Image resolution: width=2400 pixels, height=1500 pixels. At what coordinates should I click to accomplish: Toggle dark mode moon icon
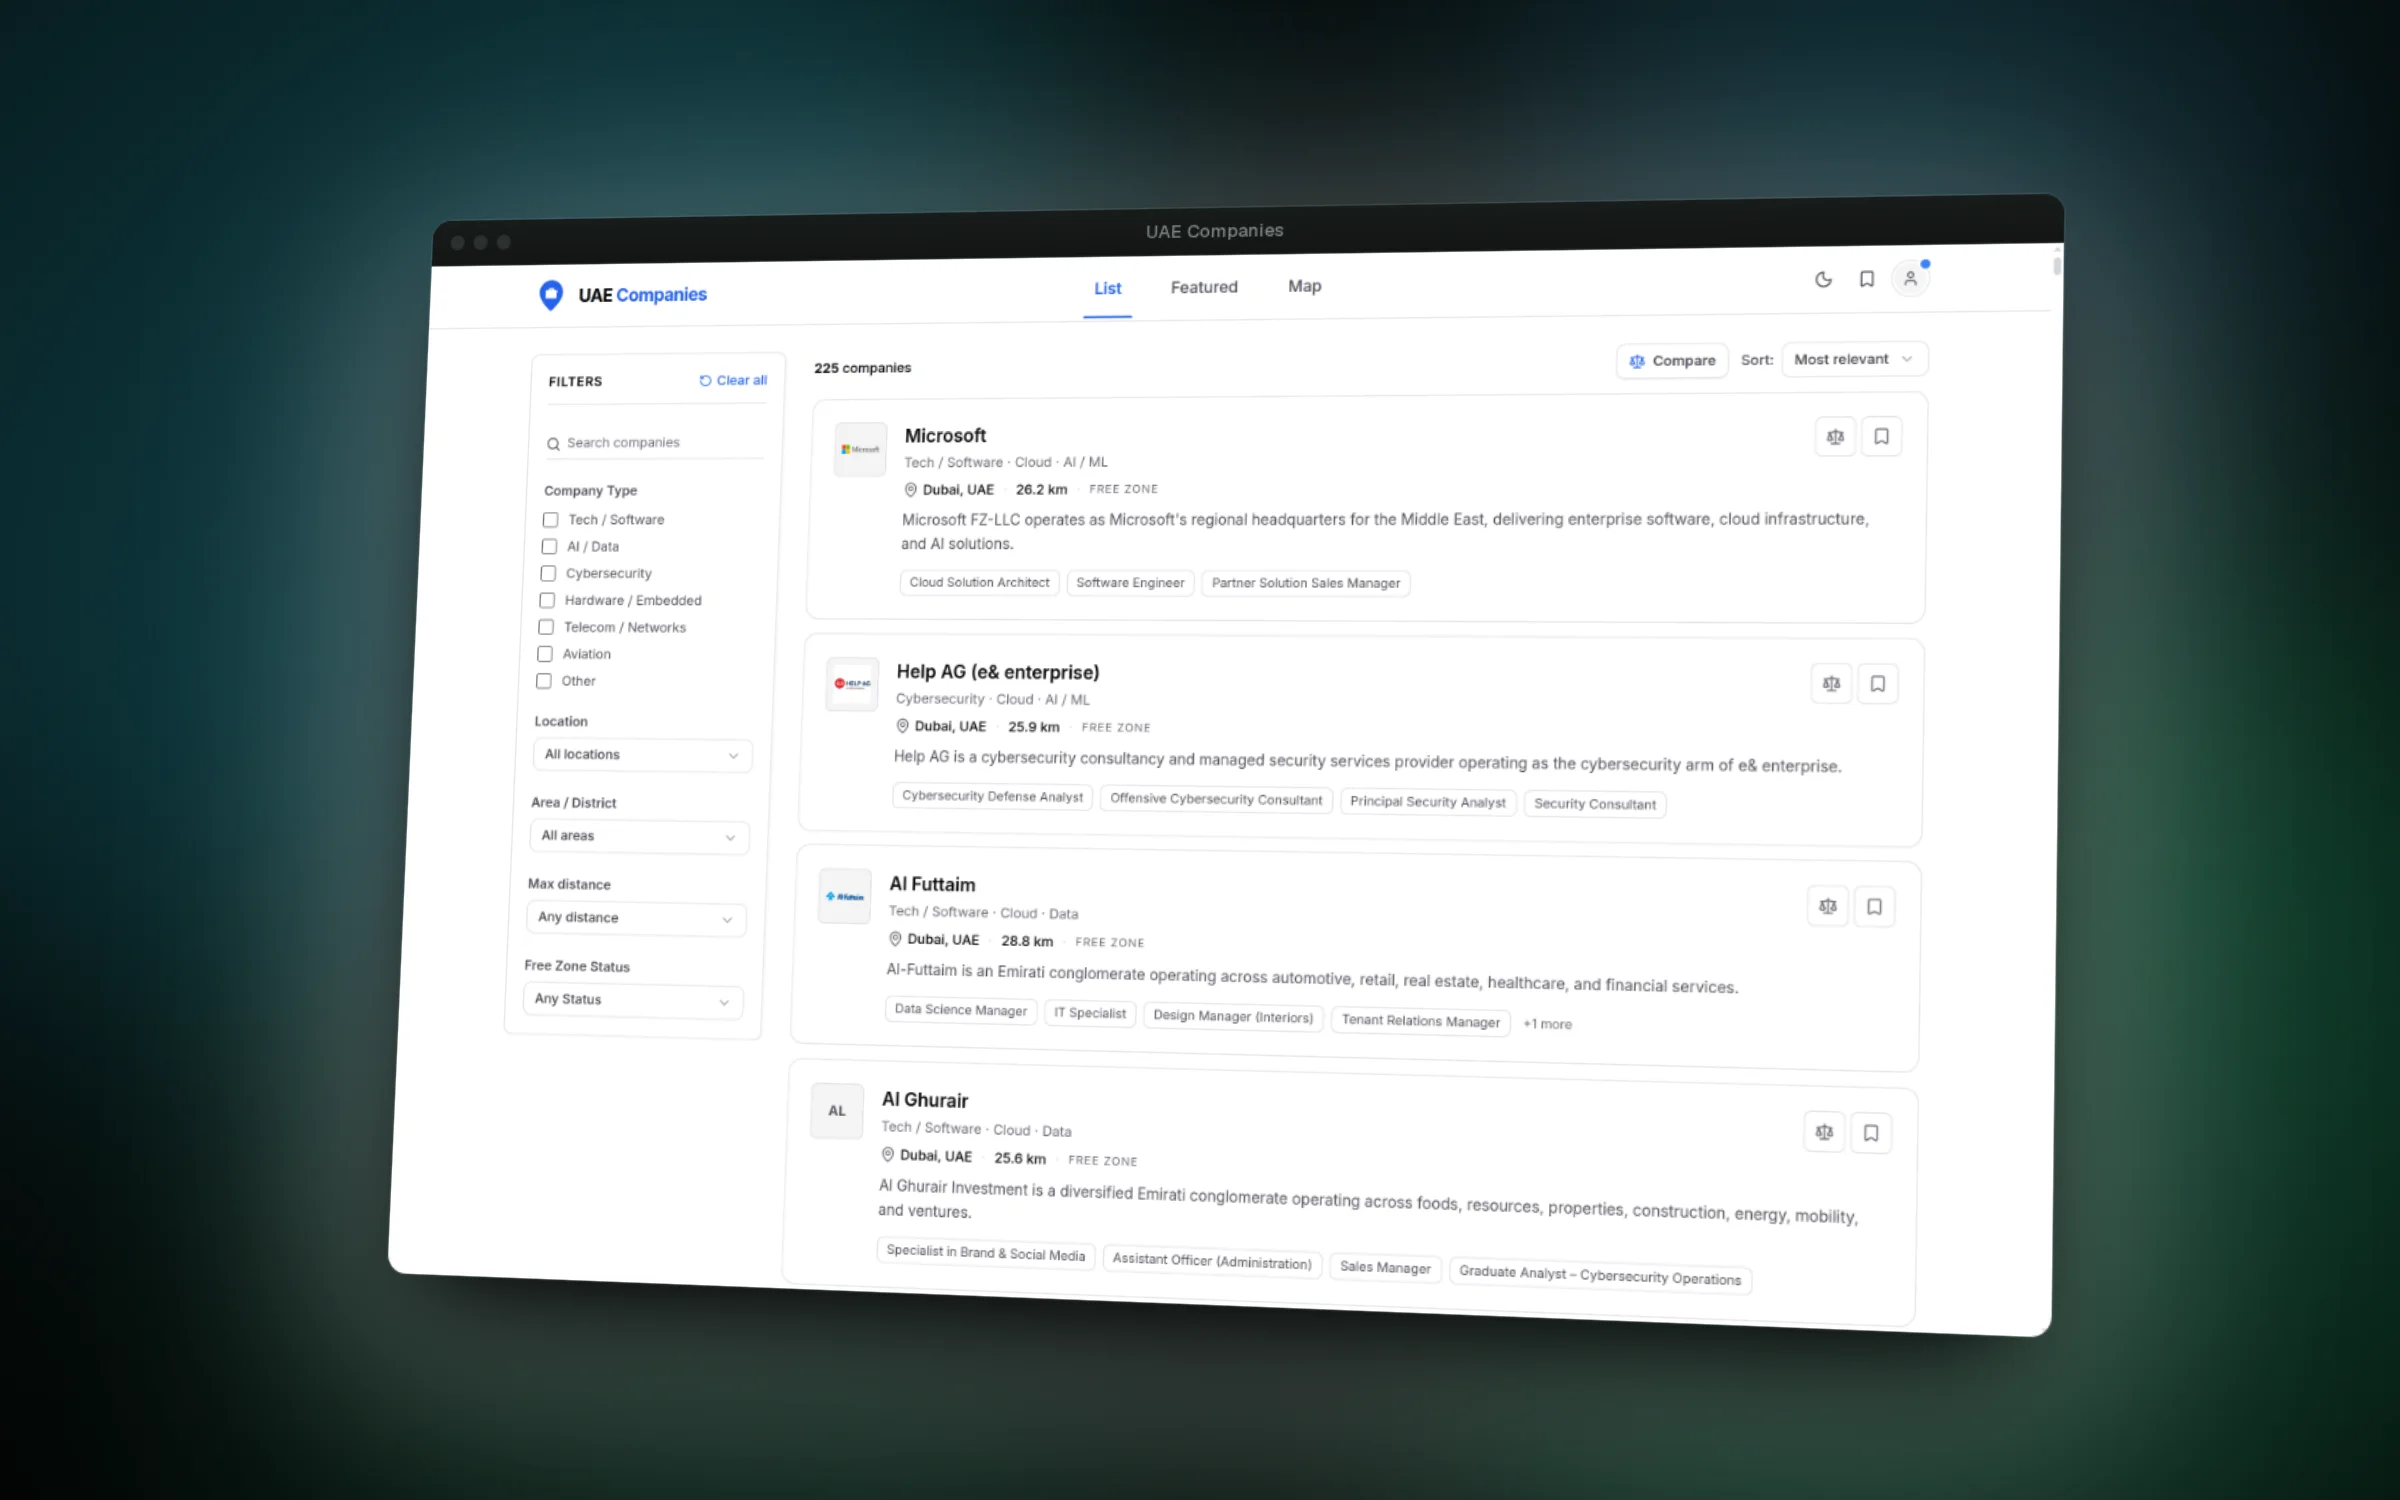[1823, 280]
